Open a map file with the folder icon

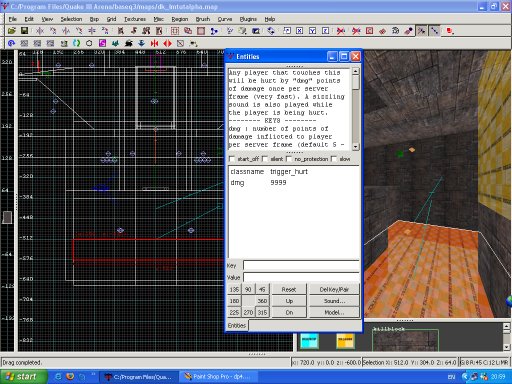[12, 31]
